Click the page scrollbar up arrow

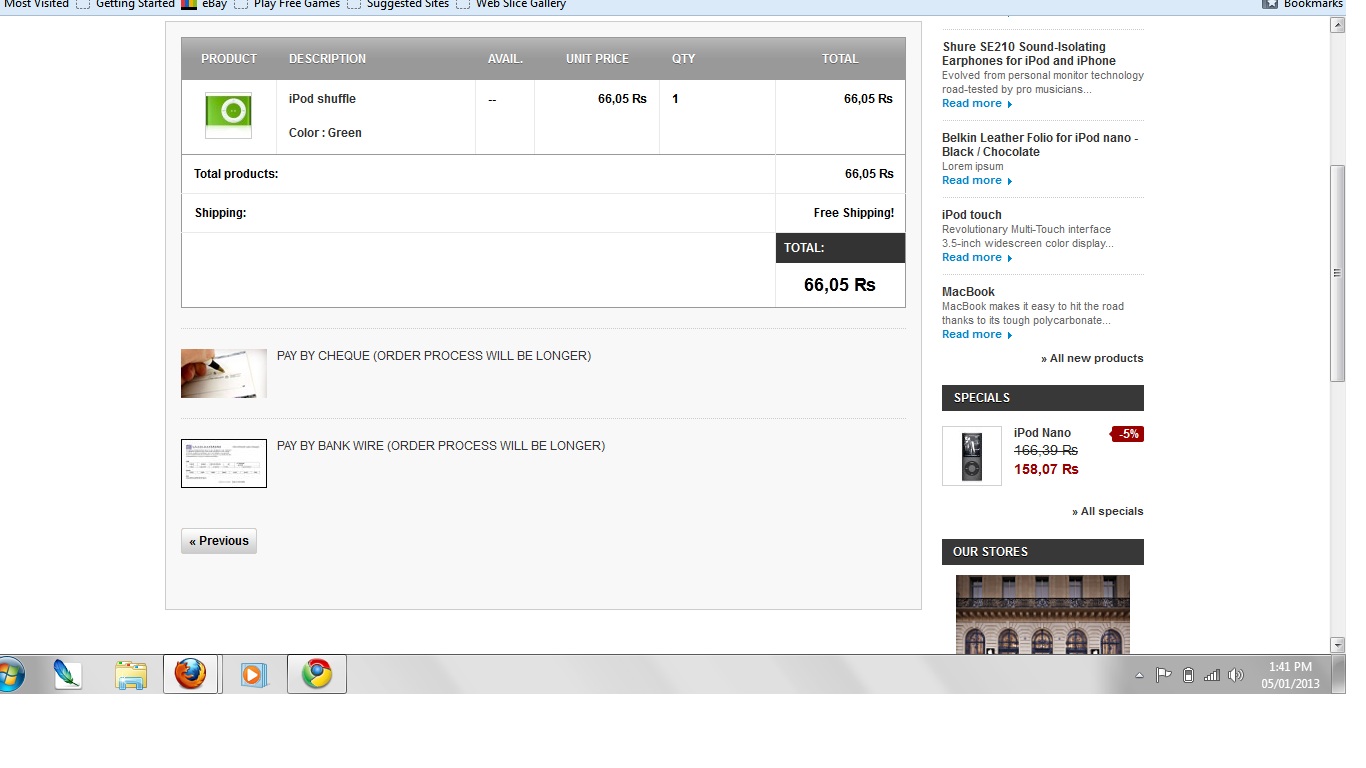1337,25
